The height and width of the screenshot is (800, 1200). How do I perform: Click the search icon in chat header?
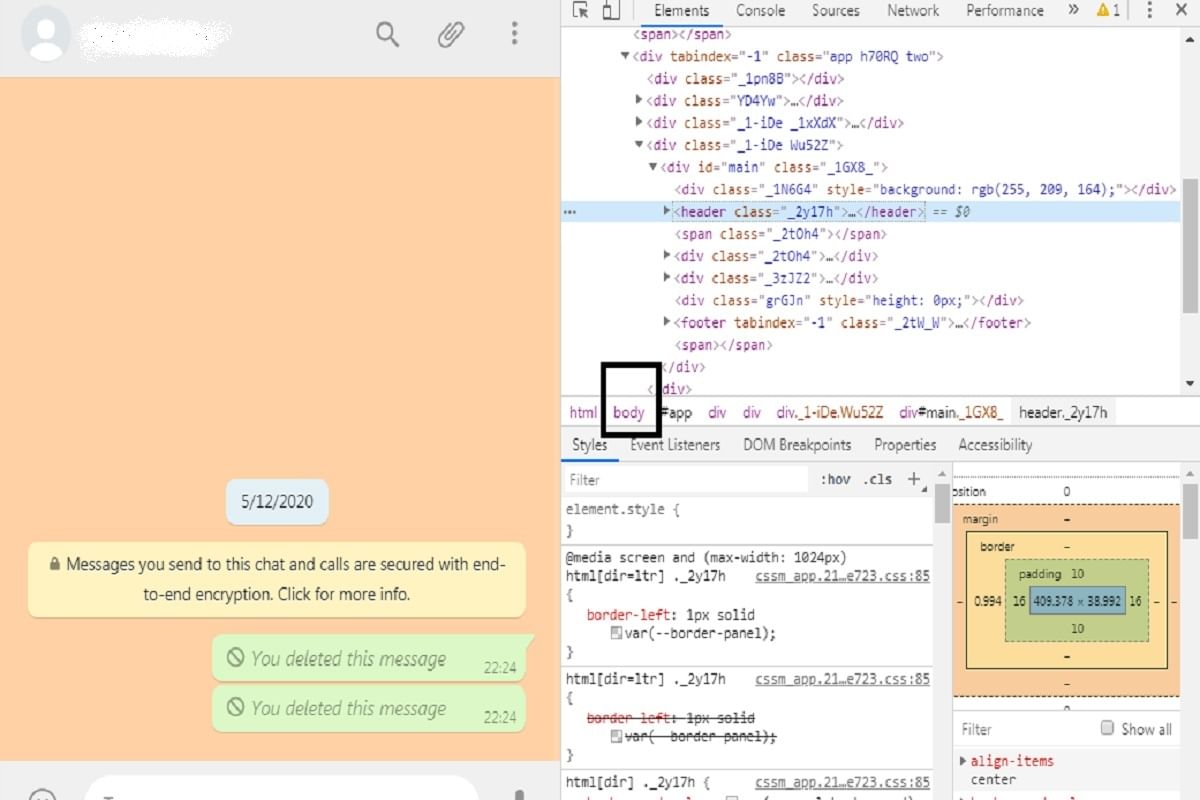(x=387, y=34)
